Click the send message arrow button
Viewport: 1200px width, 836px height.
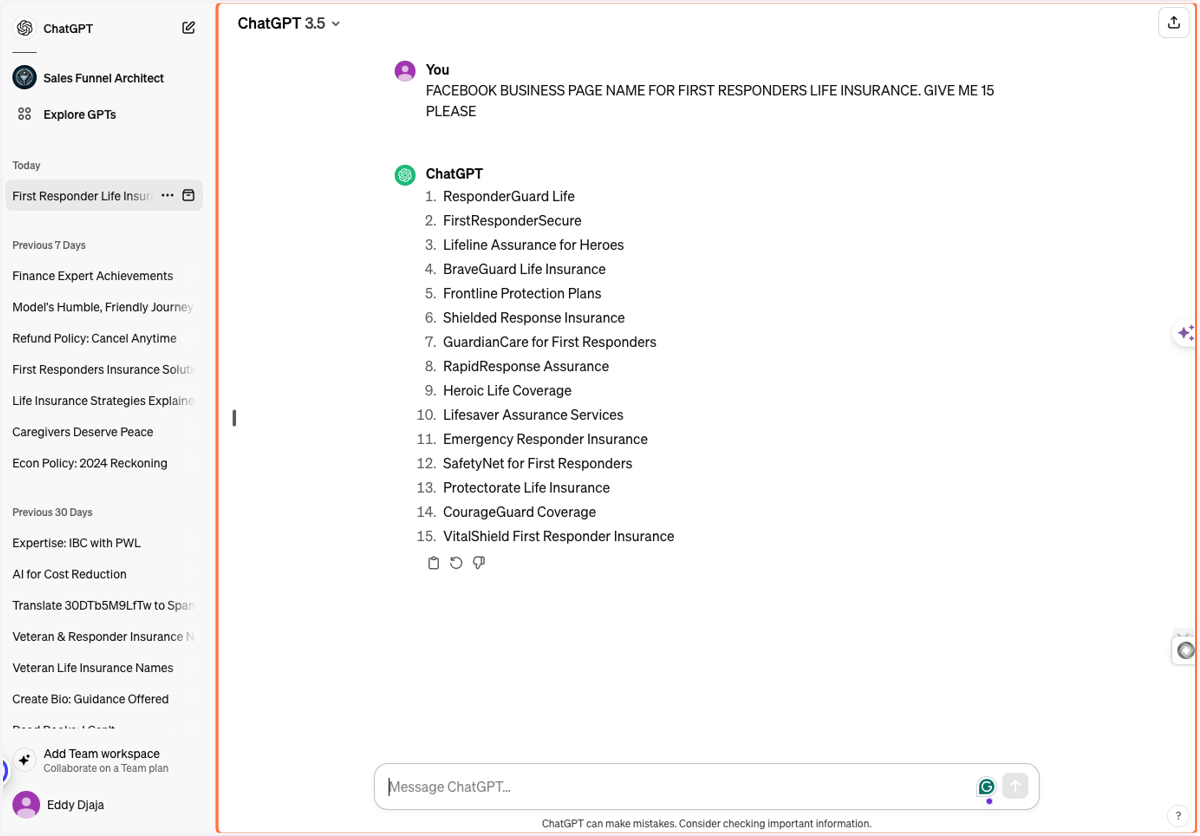coord(1015,786)
